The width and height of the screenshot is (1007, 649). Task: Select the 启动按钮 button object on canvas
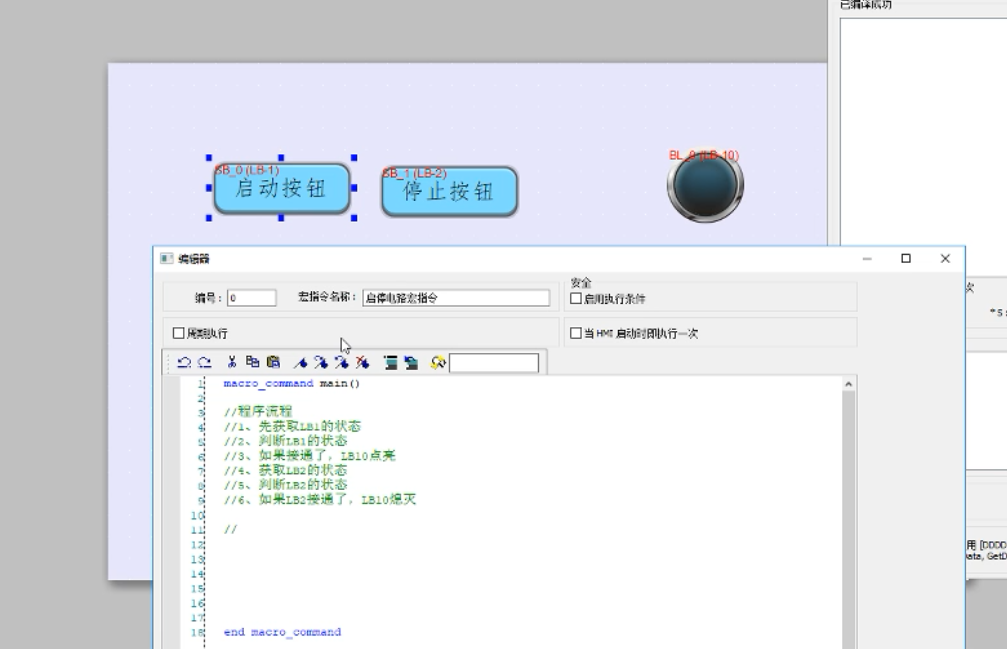point(281,190)
